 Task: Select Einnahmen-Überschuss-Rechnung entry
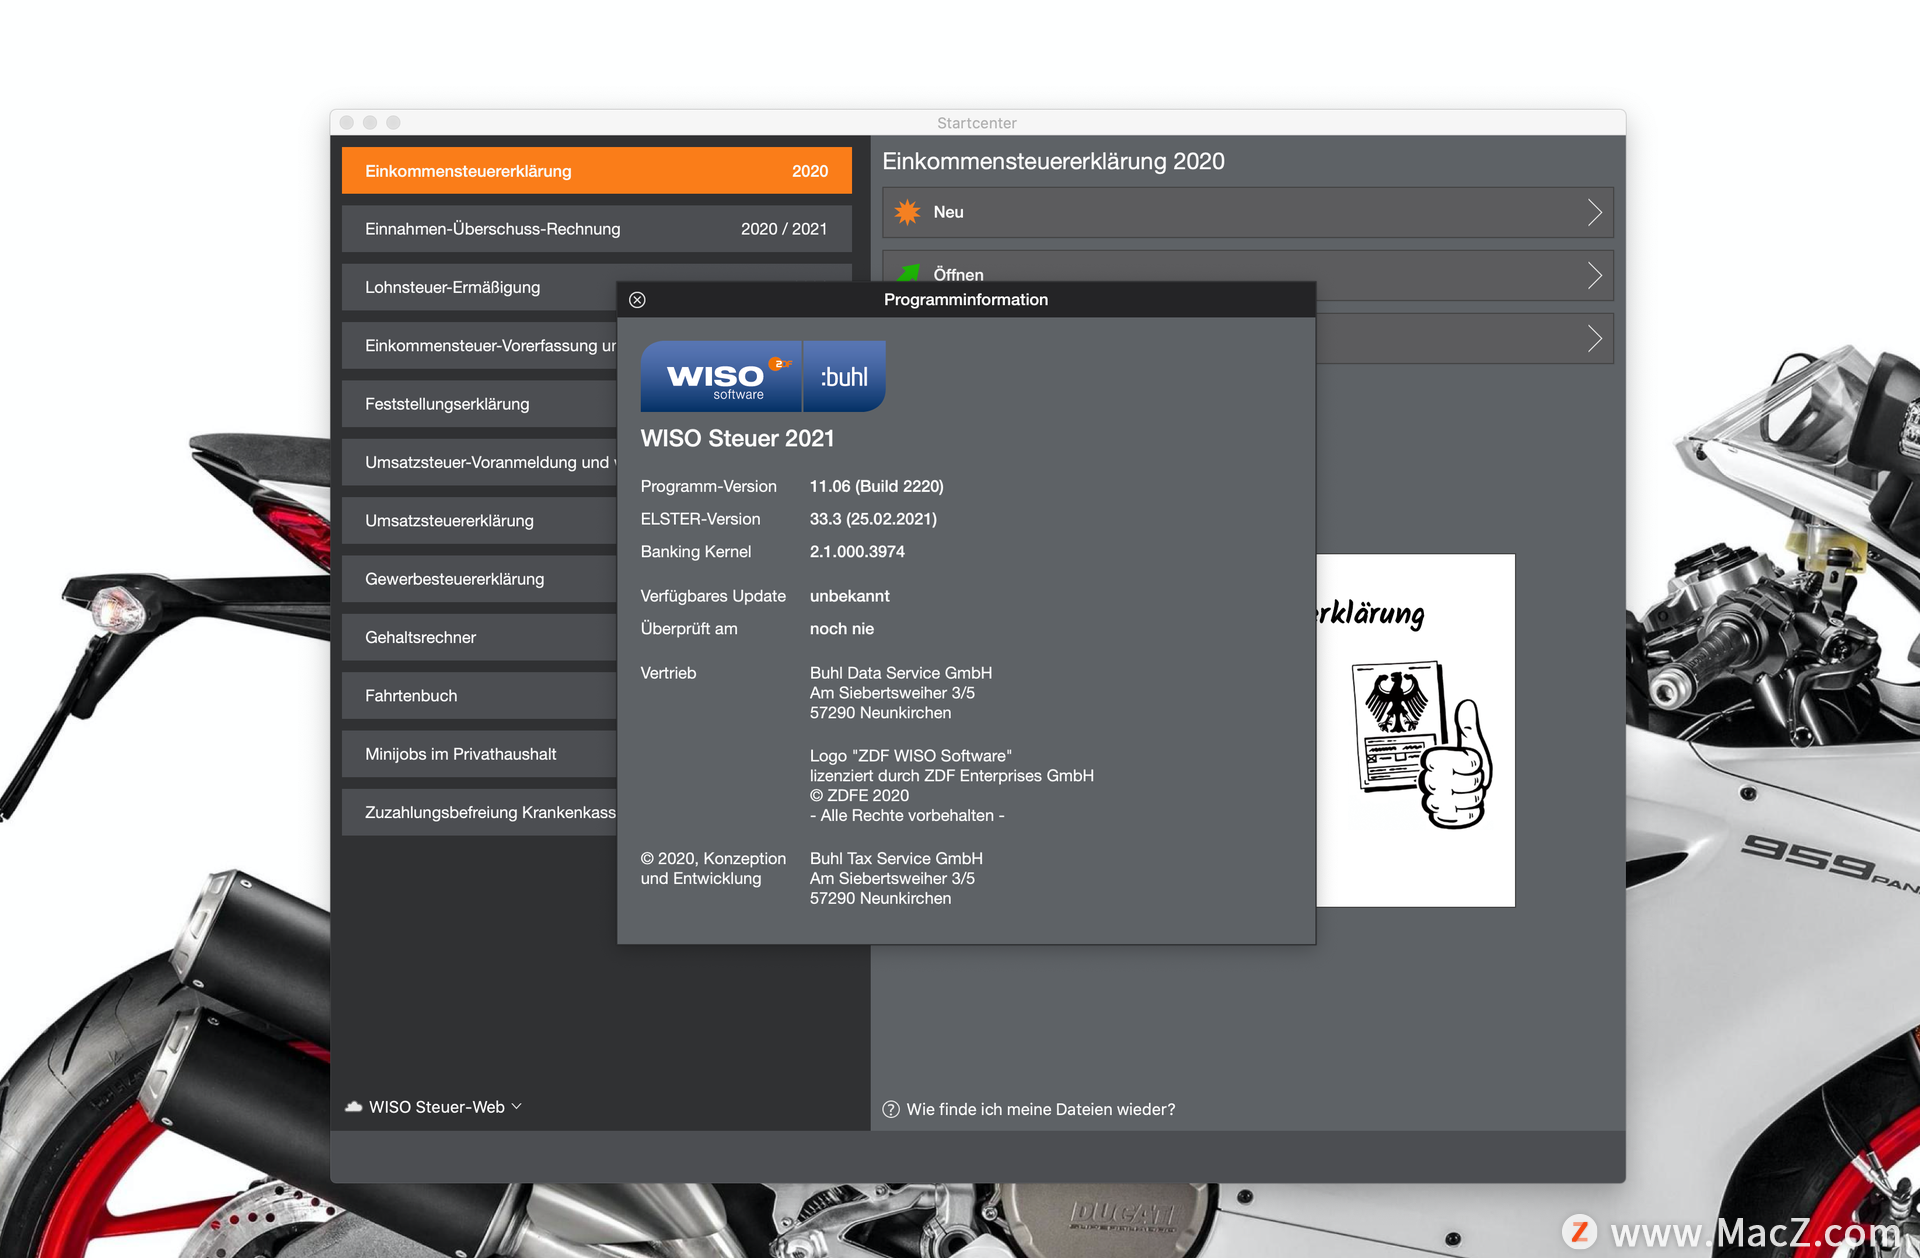point(597,229)
